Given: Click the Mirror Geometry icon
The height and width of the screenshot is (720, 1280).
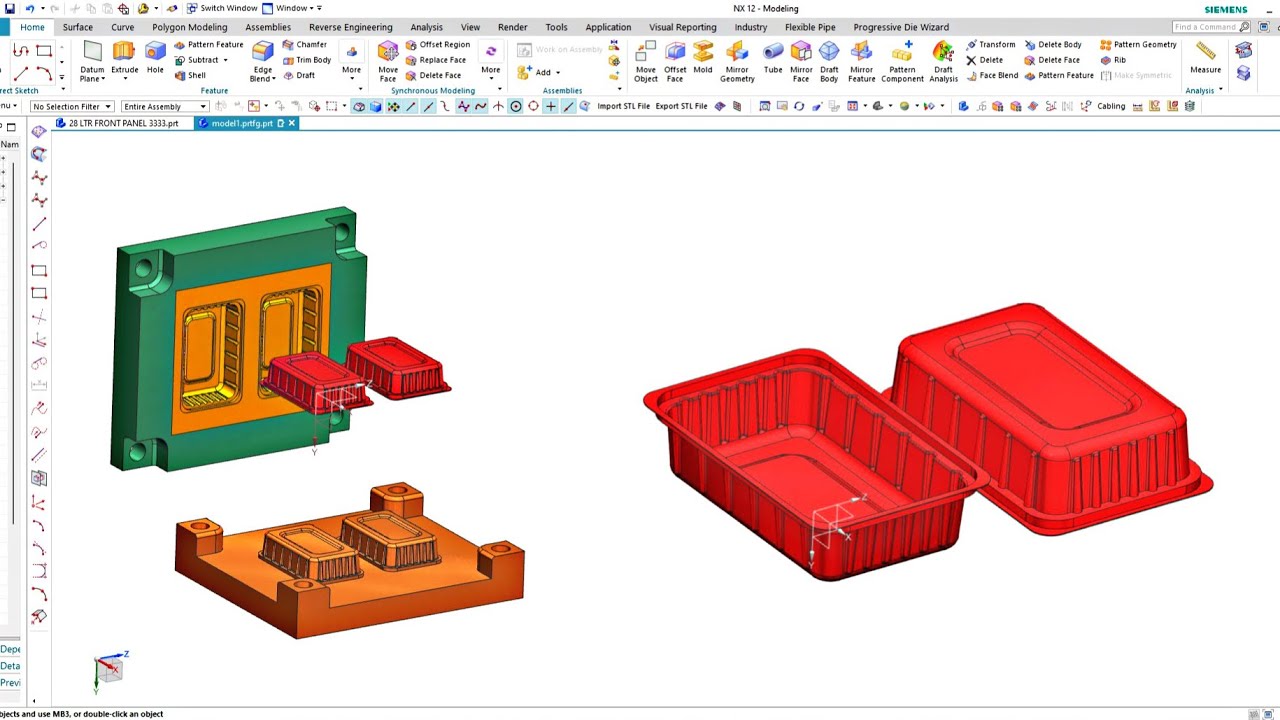Looking at the screenshot, I should click(737, 61).
